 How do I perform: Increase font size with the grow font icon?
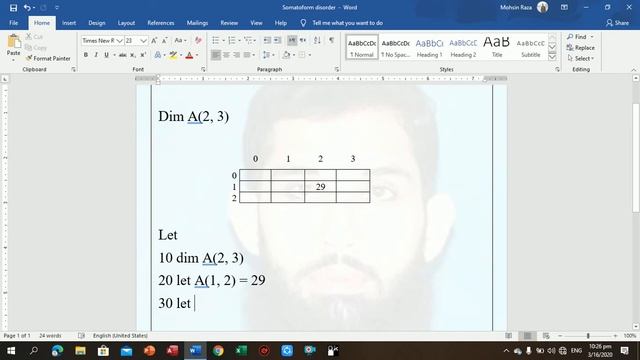tap(154, 40)
